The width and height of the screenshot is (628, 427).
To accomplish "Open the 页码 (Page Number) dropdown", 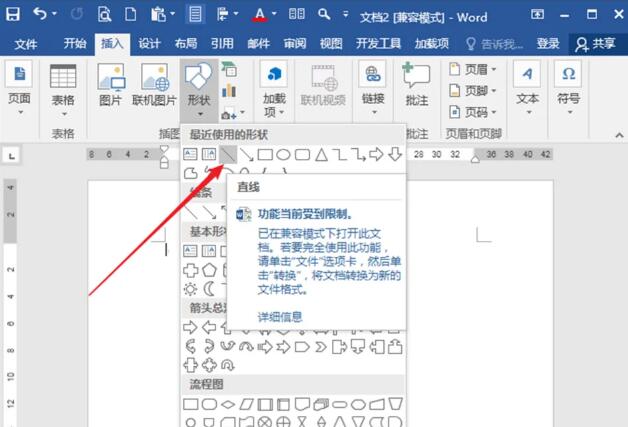I will [x=473, y=112].
